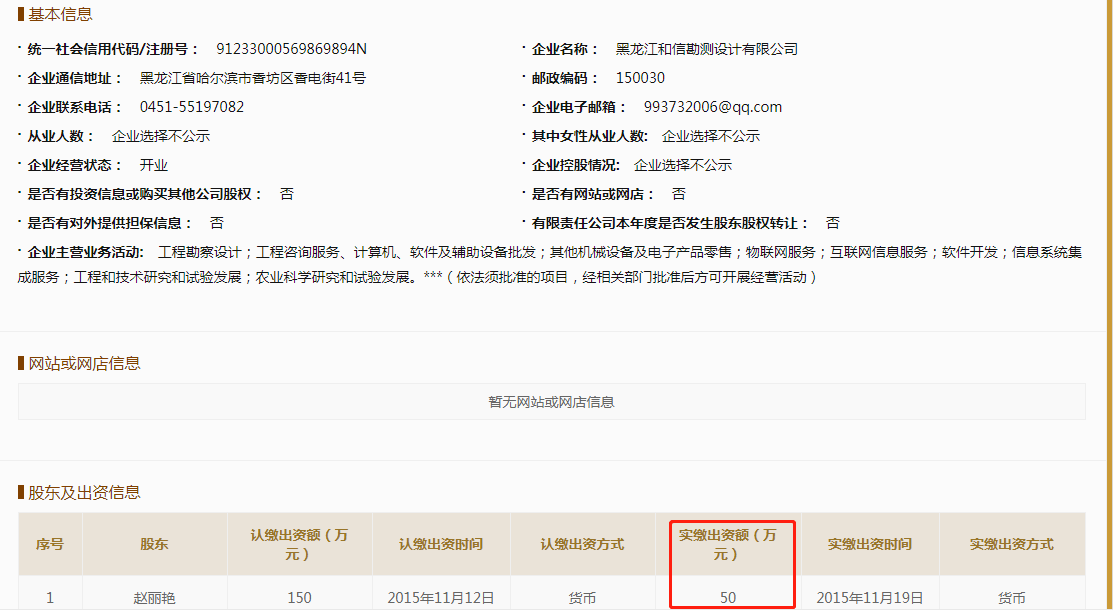Click the 网站或网店信息 section header

(84, 363)
